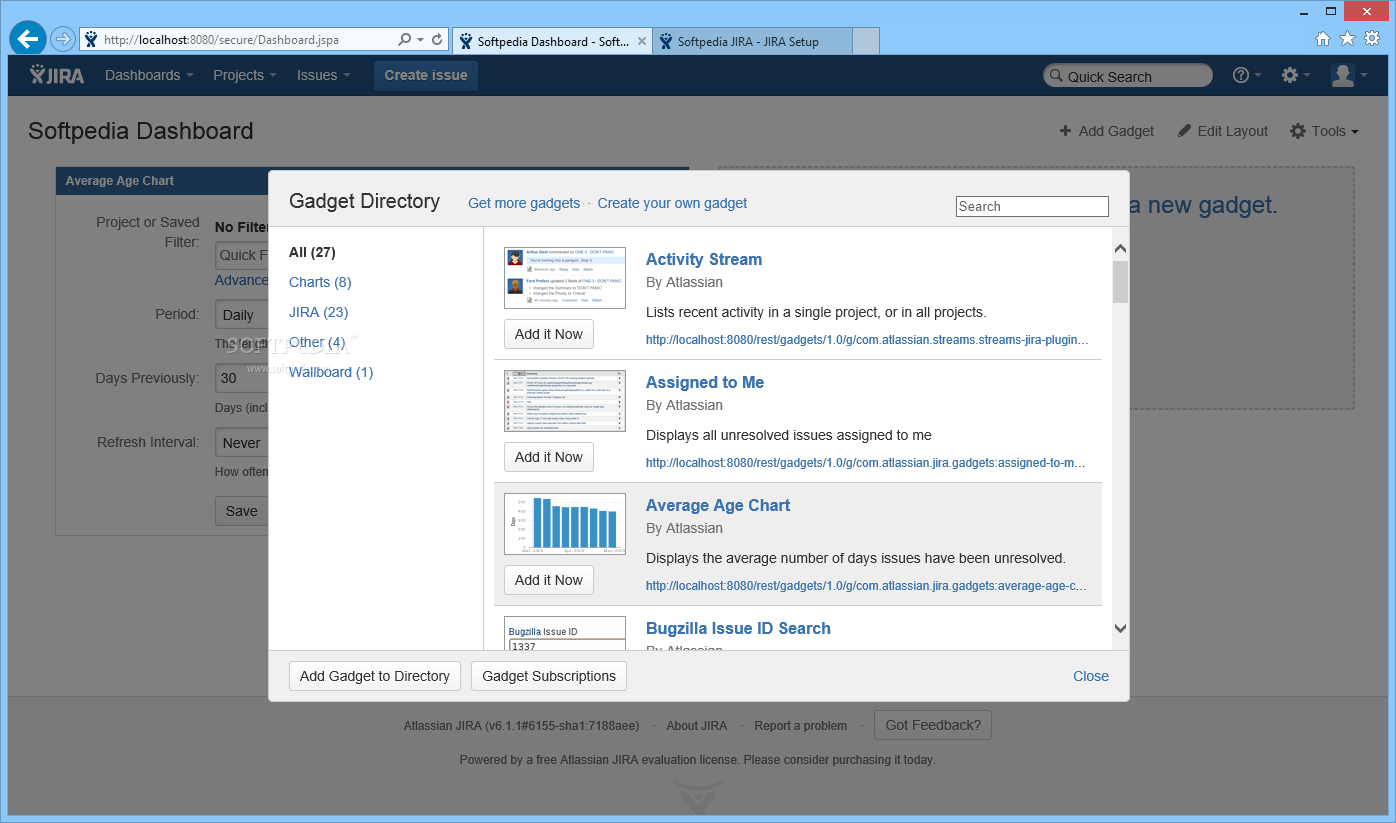This screenshot has width=1396, height=823.
Task: Click the gadget list scrollbar thumb
Action: click(x=1120, y=281)
